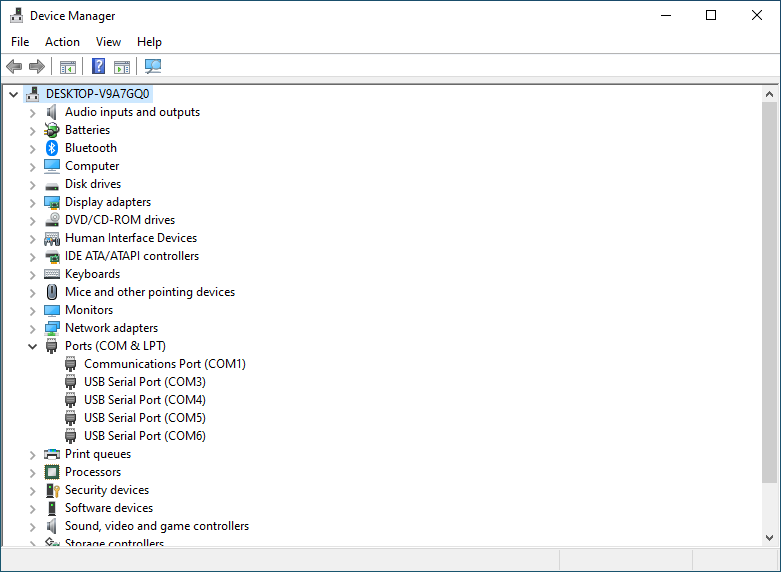Open the File menu

[20, 42]
